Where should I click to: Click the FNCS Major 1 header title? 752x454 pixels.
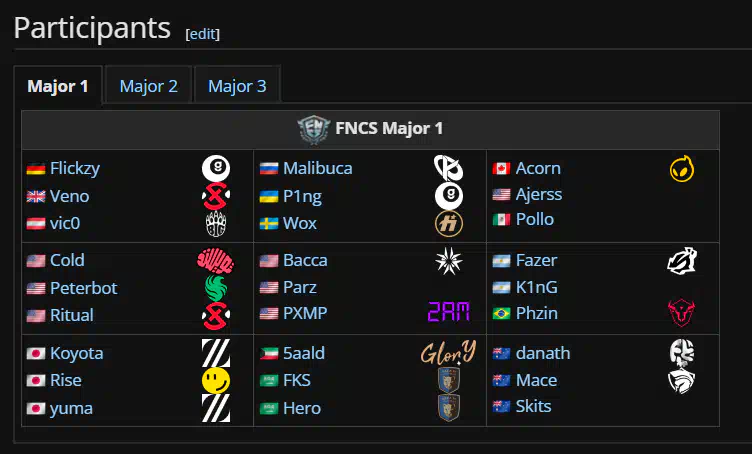tap(389, 128)
